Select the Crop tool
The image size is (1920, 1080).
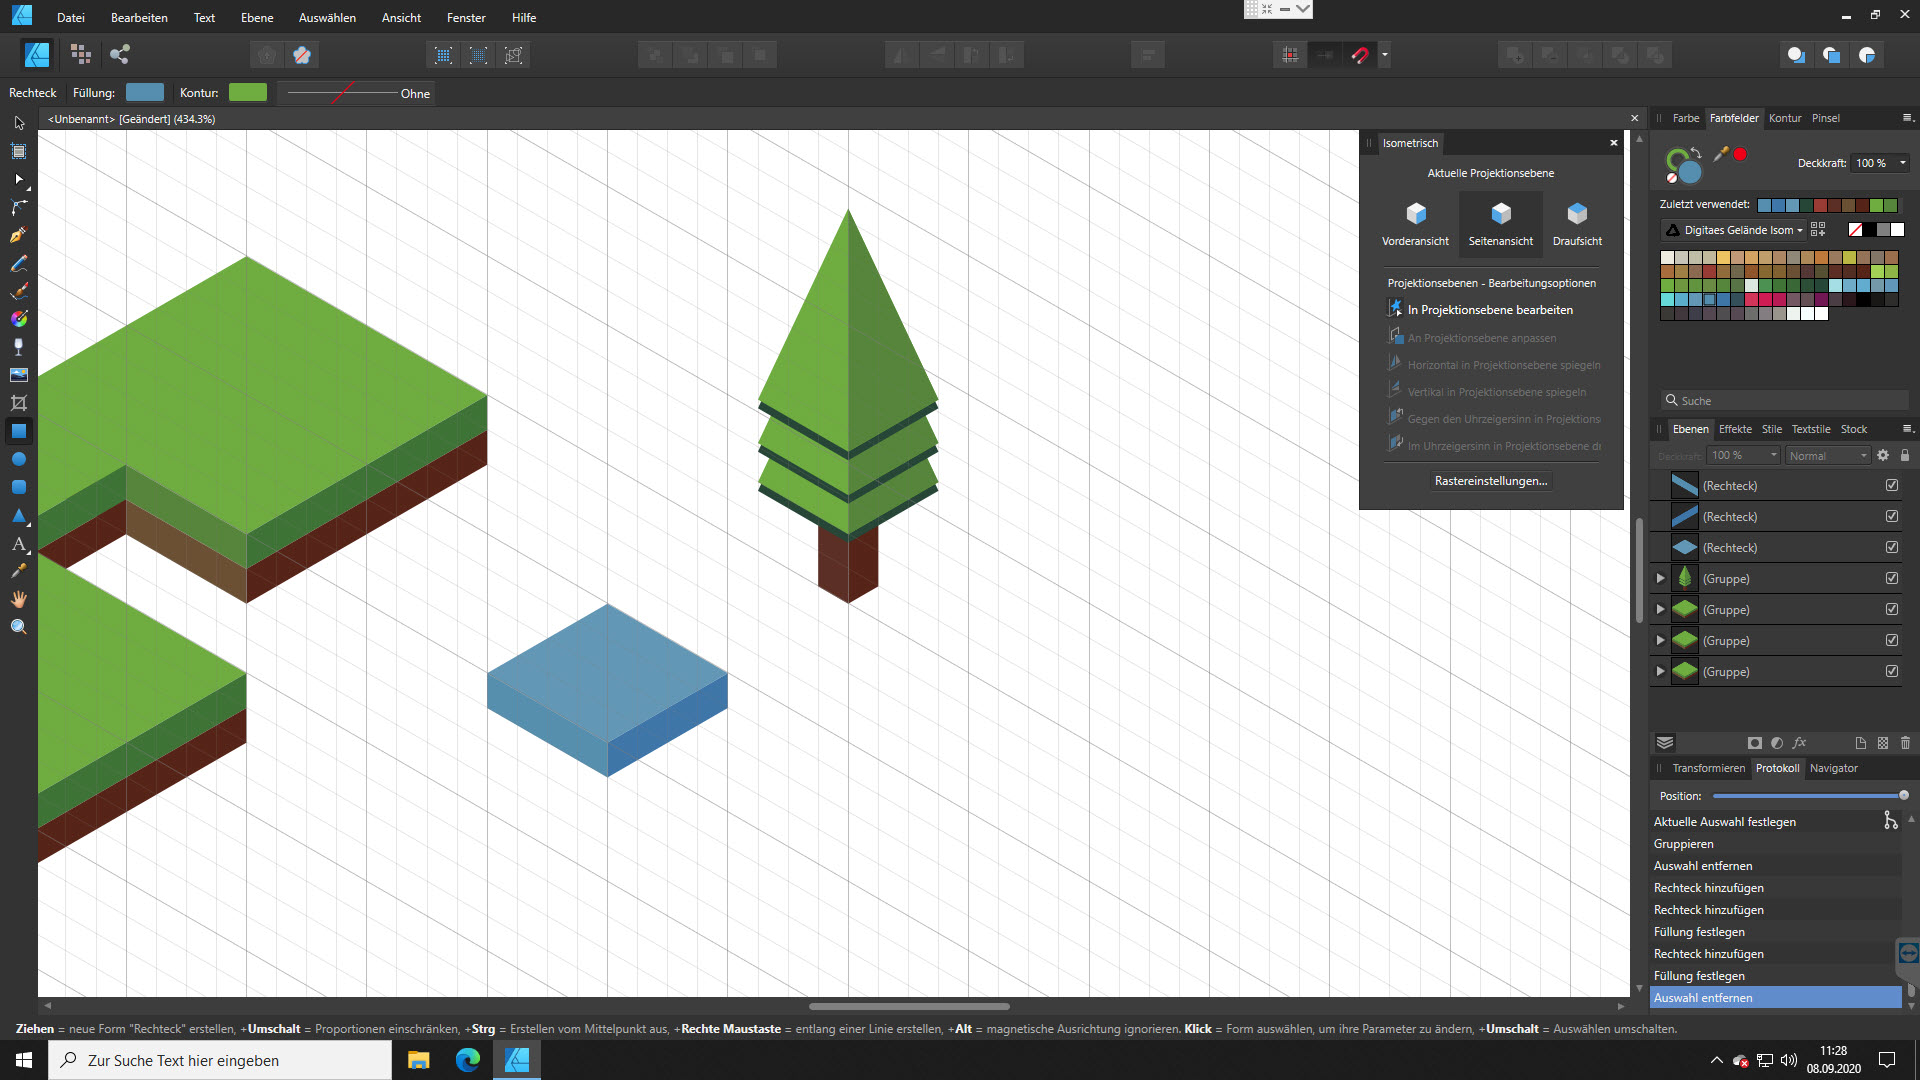(x=18, y=403)
